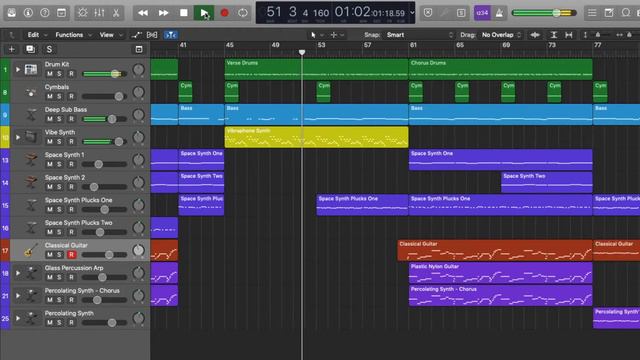The width and height of the screenshot is (640, 360).
Task: Stop playback
Action: coord(184,13)
